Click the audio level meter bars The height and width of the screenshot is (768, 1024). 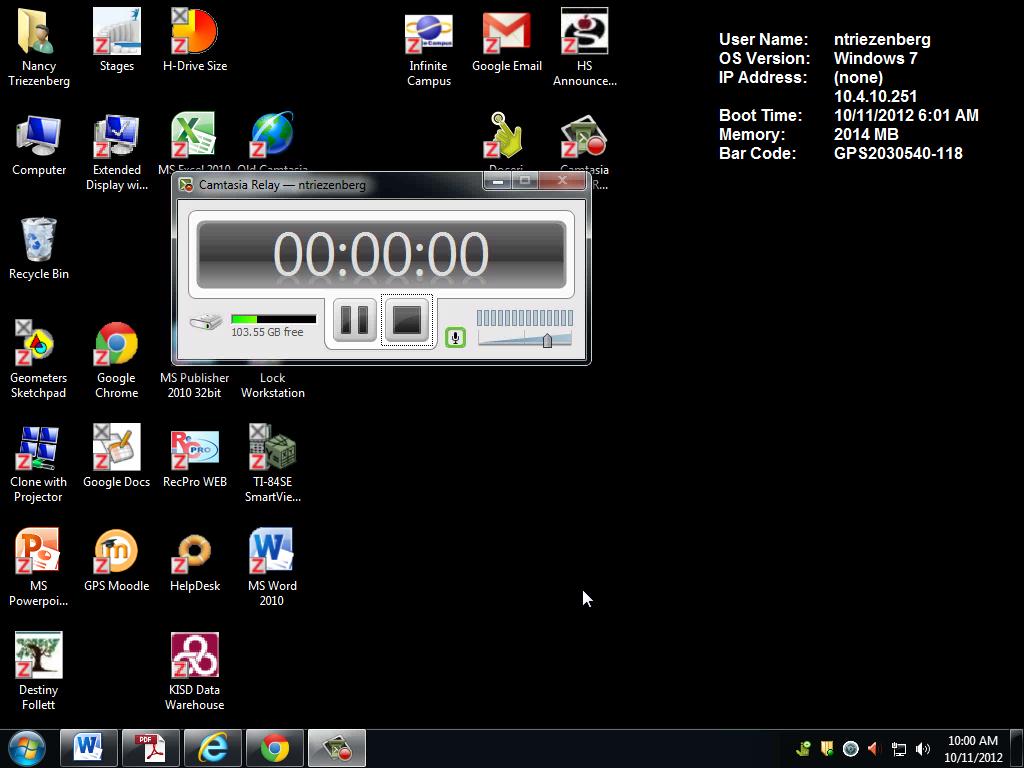[x=525, y=318]
